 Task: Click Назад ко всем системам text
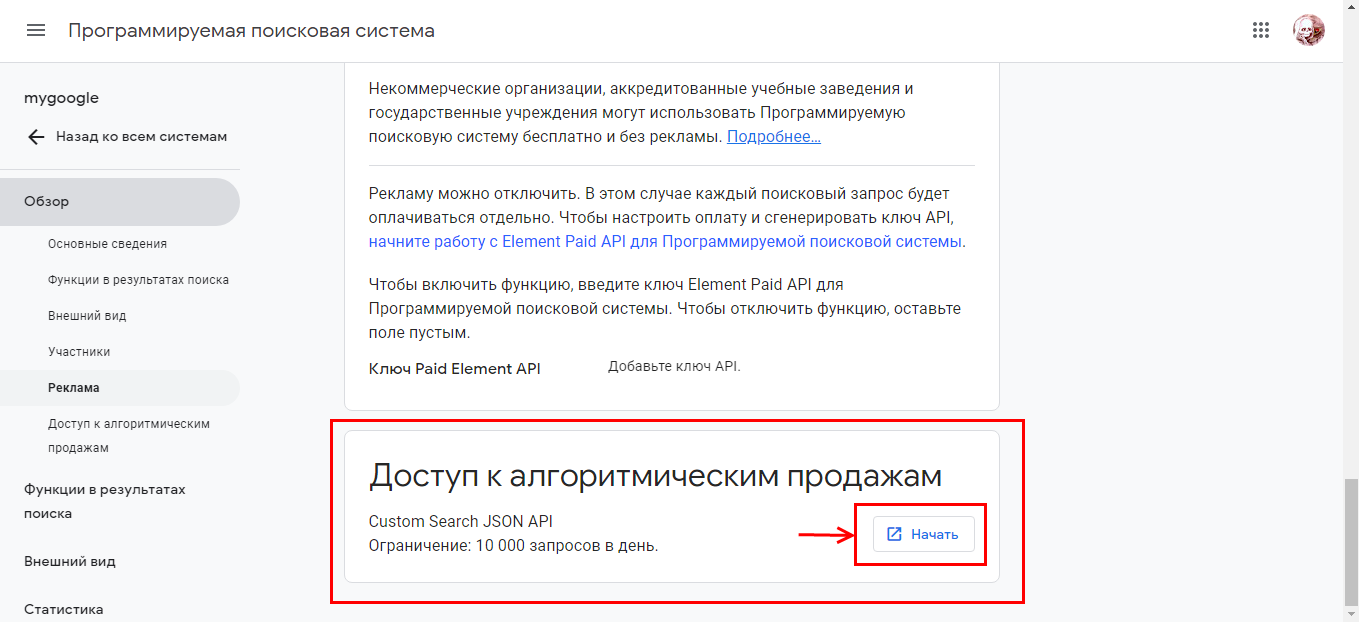pyautogui.click(x=141, y=137)
